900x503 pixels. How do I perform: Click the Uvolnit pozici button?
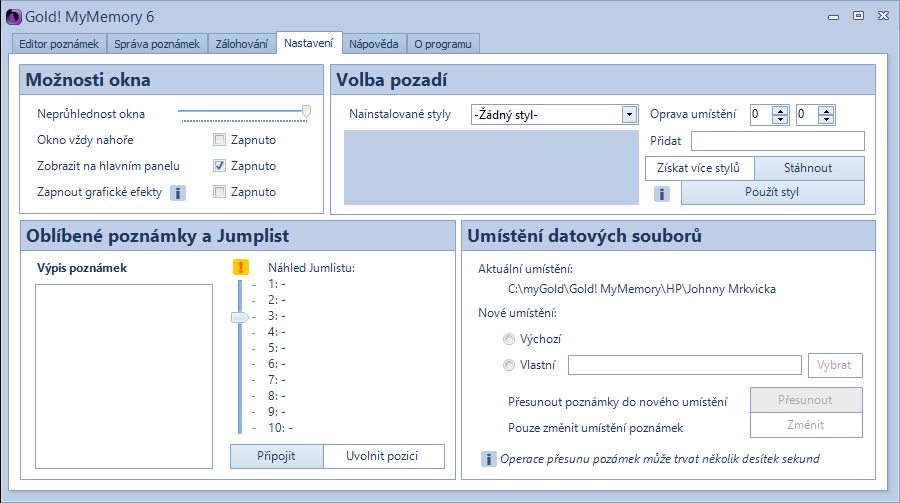pyautogui.click(x=383, y=456)
